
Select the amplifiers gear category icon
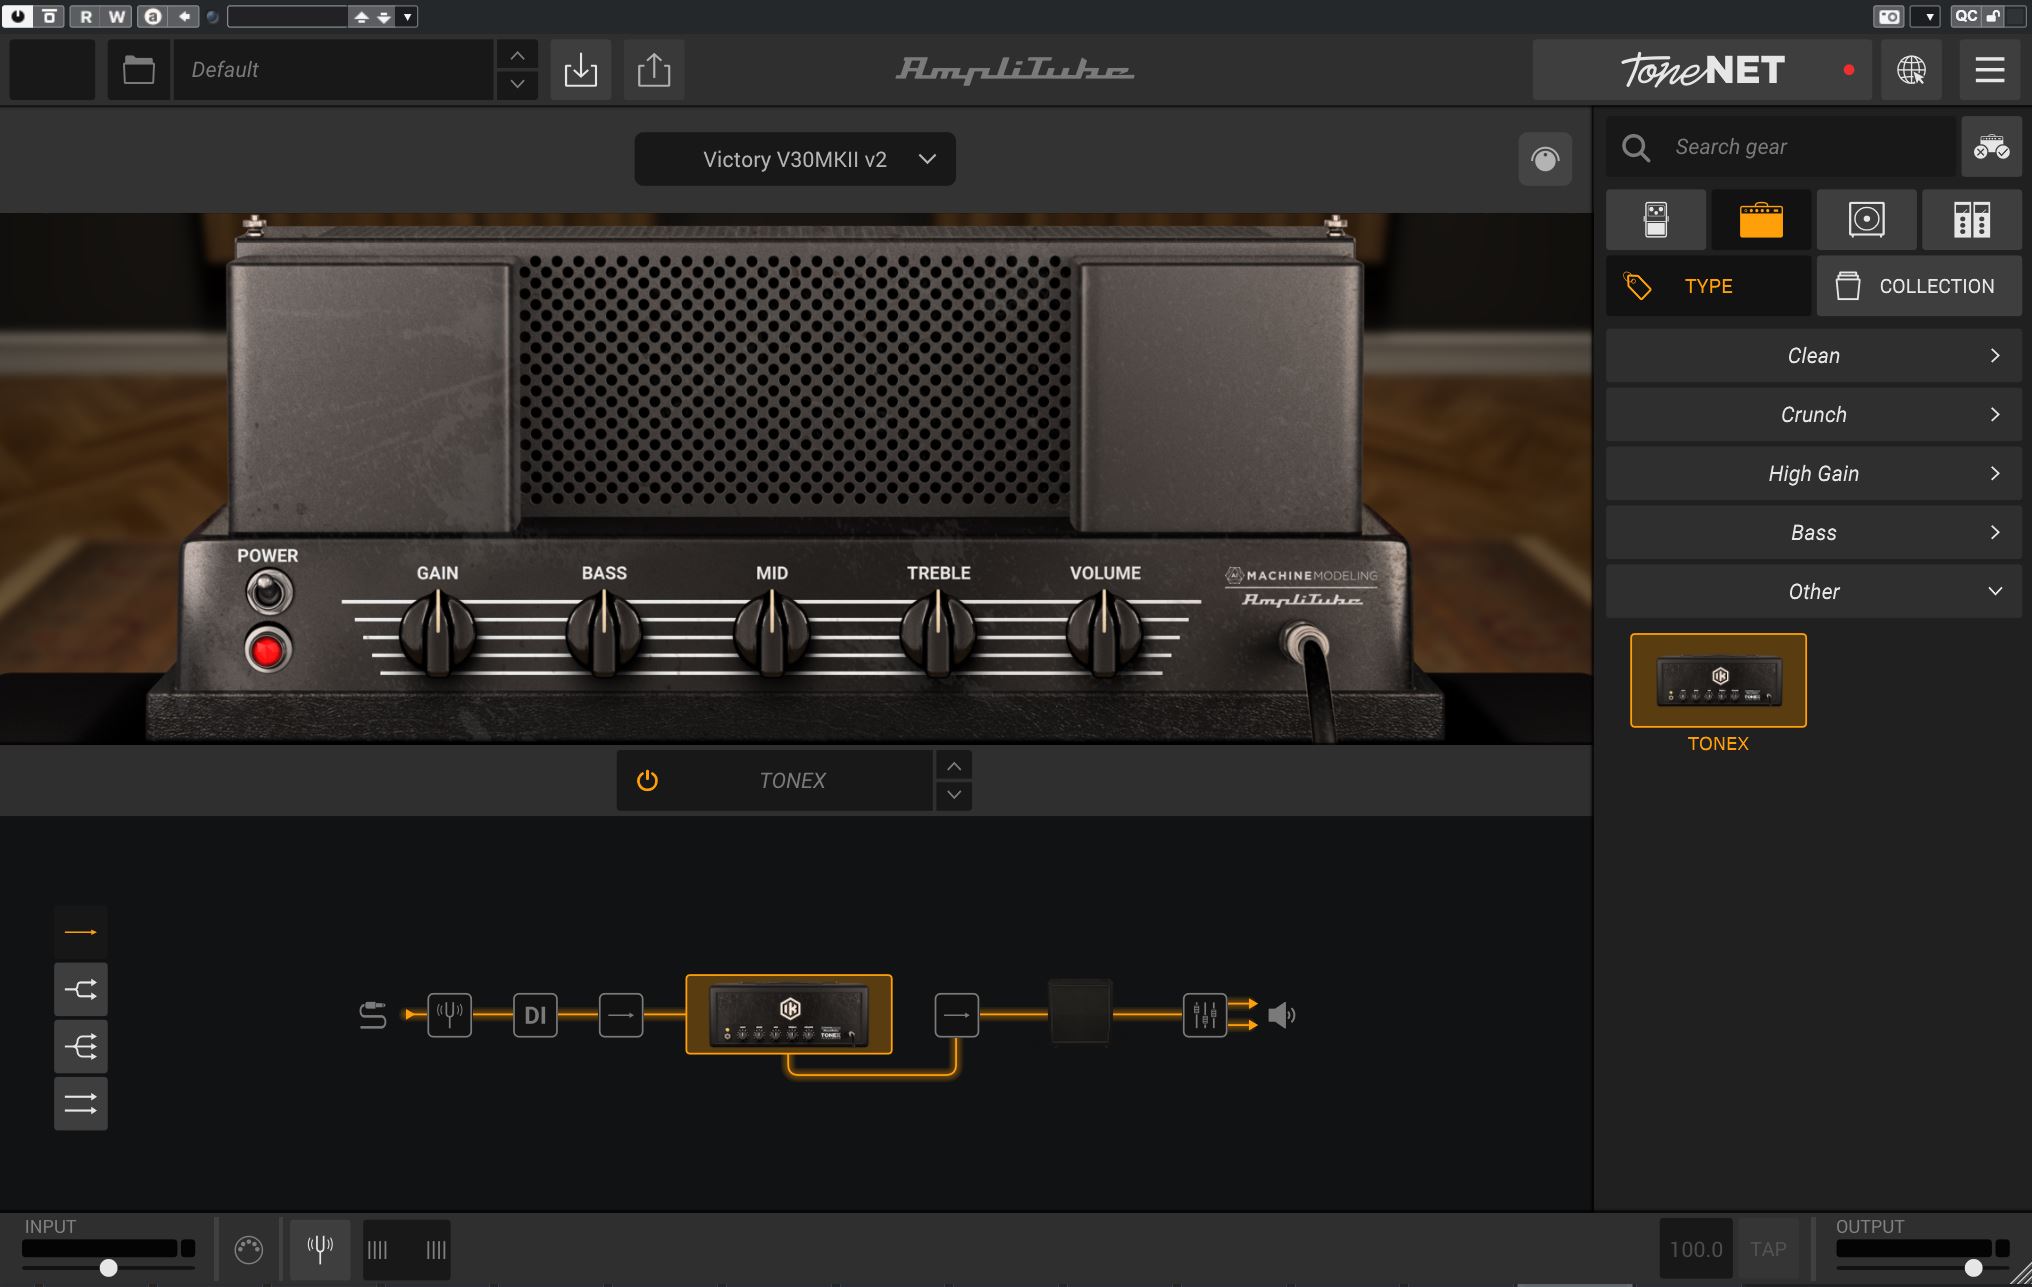click(x=1760, y=219)
